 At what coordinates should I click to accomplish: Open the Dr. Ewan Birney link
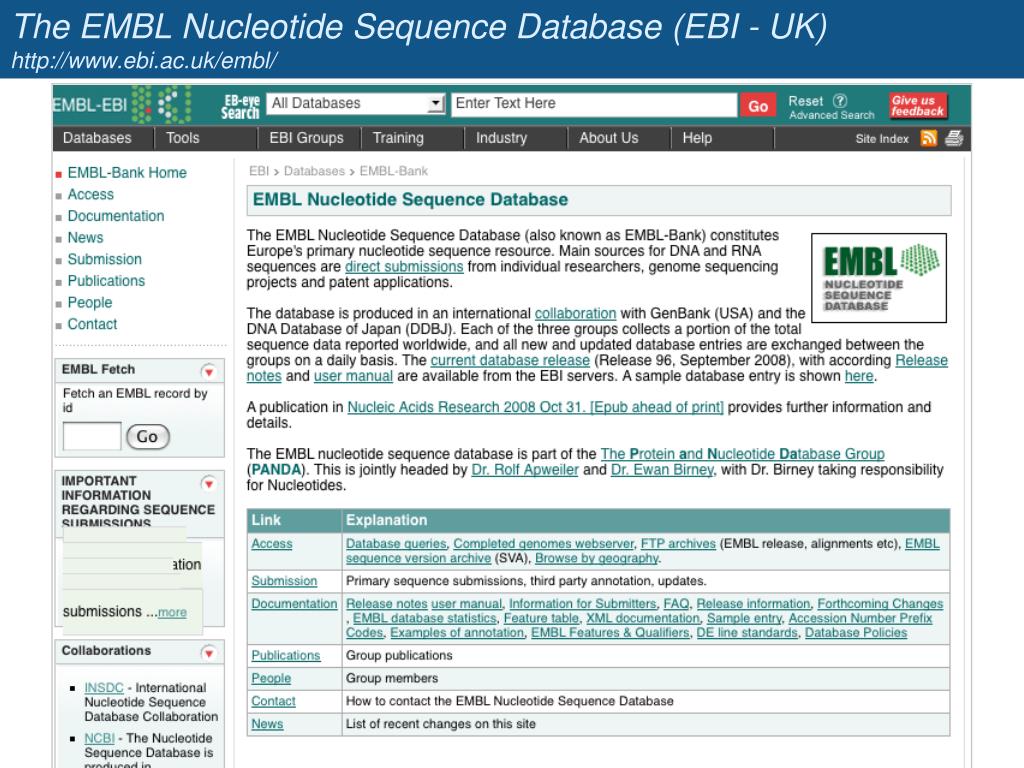click(662, 470)
